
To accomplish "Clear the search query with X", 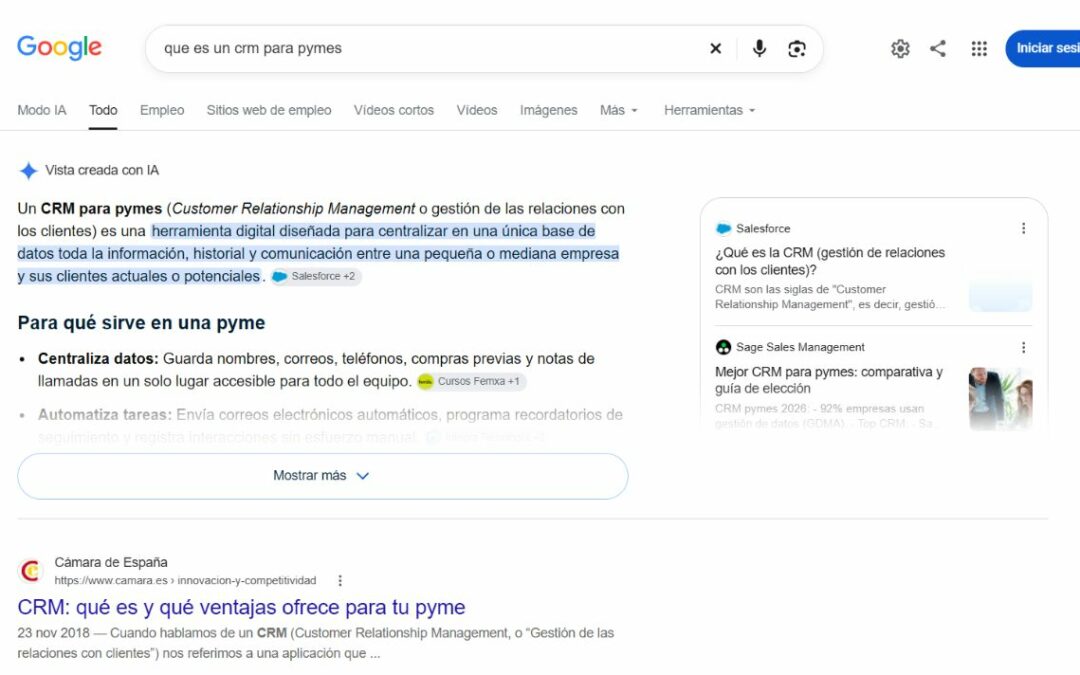I will pos(716,48).
